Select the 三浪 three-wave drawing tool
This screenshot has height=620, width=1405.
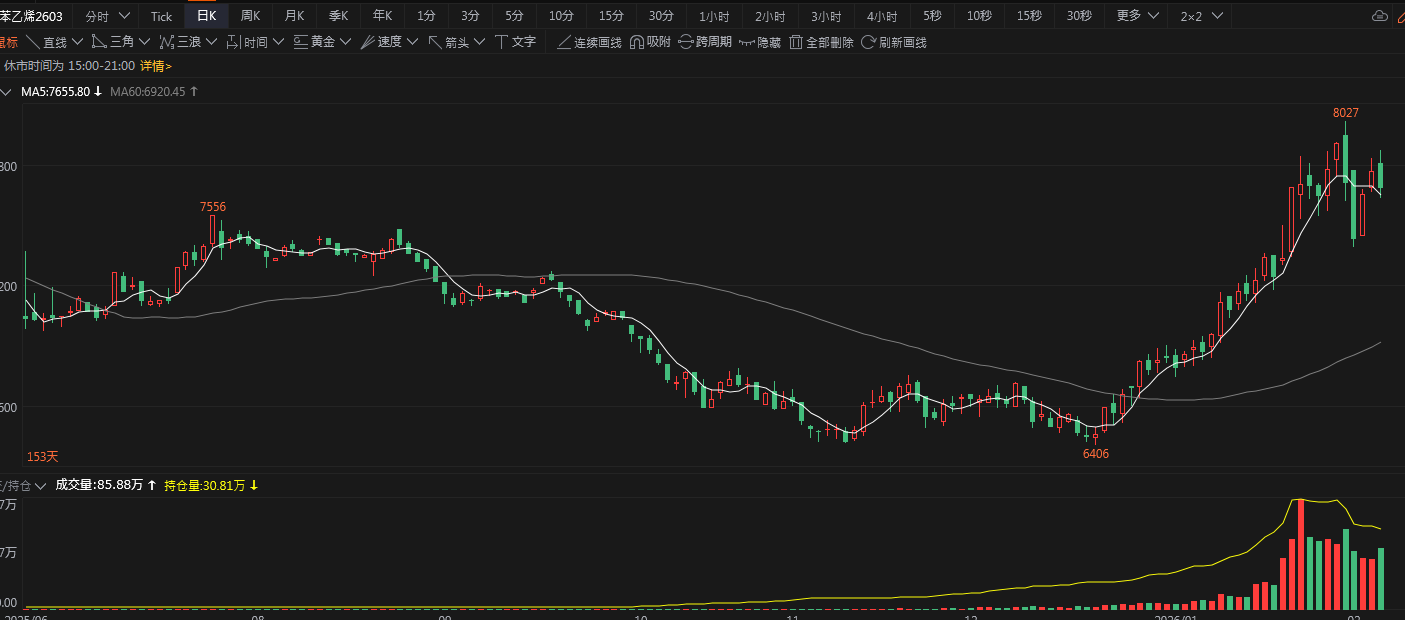180,42
